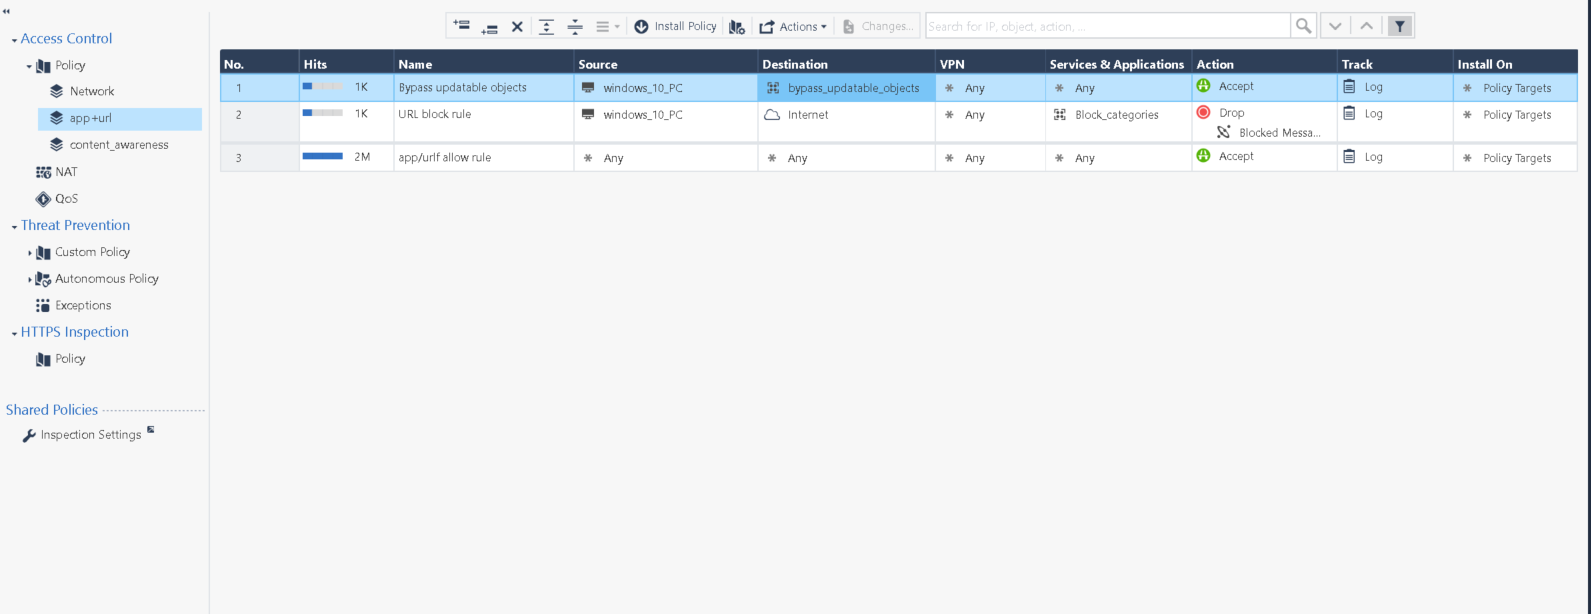Click the Source column header

pyautogui.click(x=666, y=64)
